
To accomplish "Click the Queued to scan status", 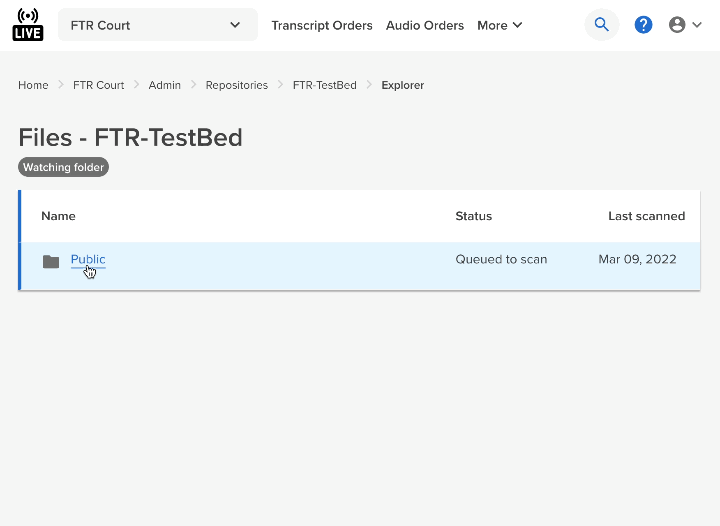I will tap(501, 259).
